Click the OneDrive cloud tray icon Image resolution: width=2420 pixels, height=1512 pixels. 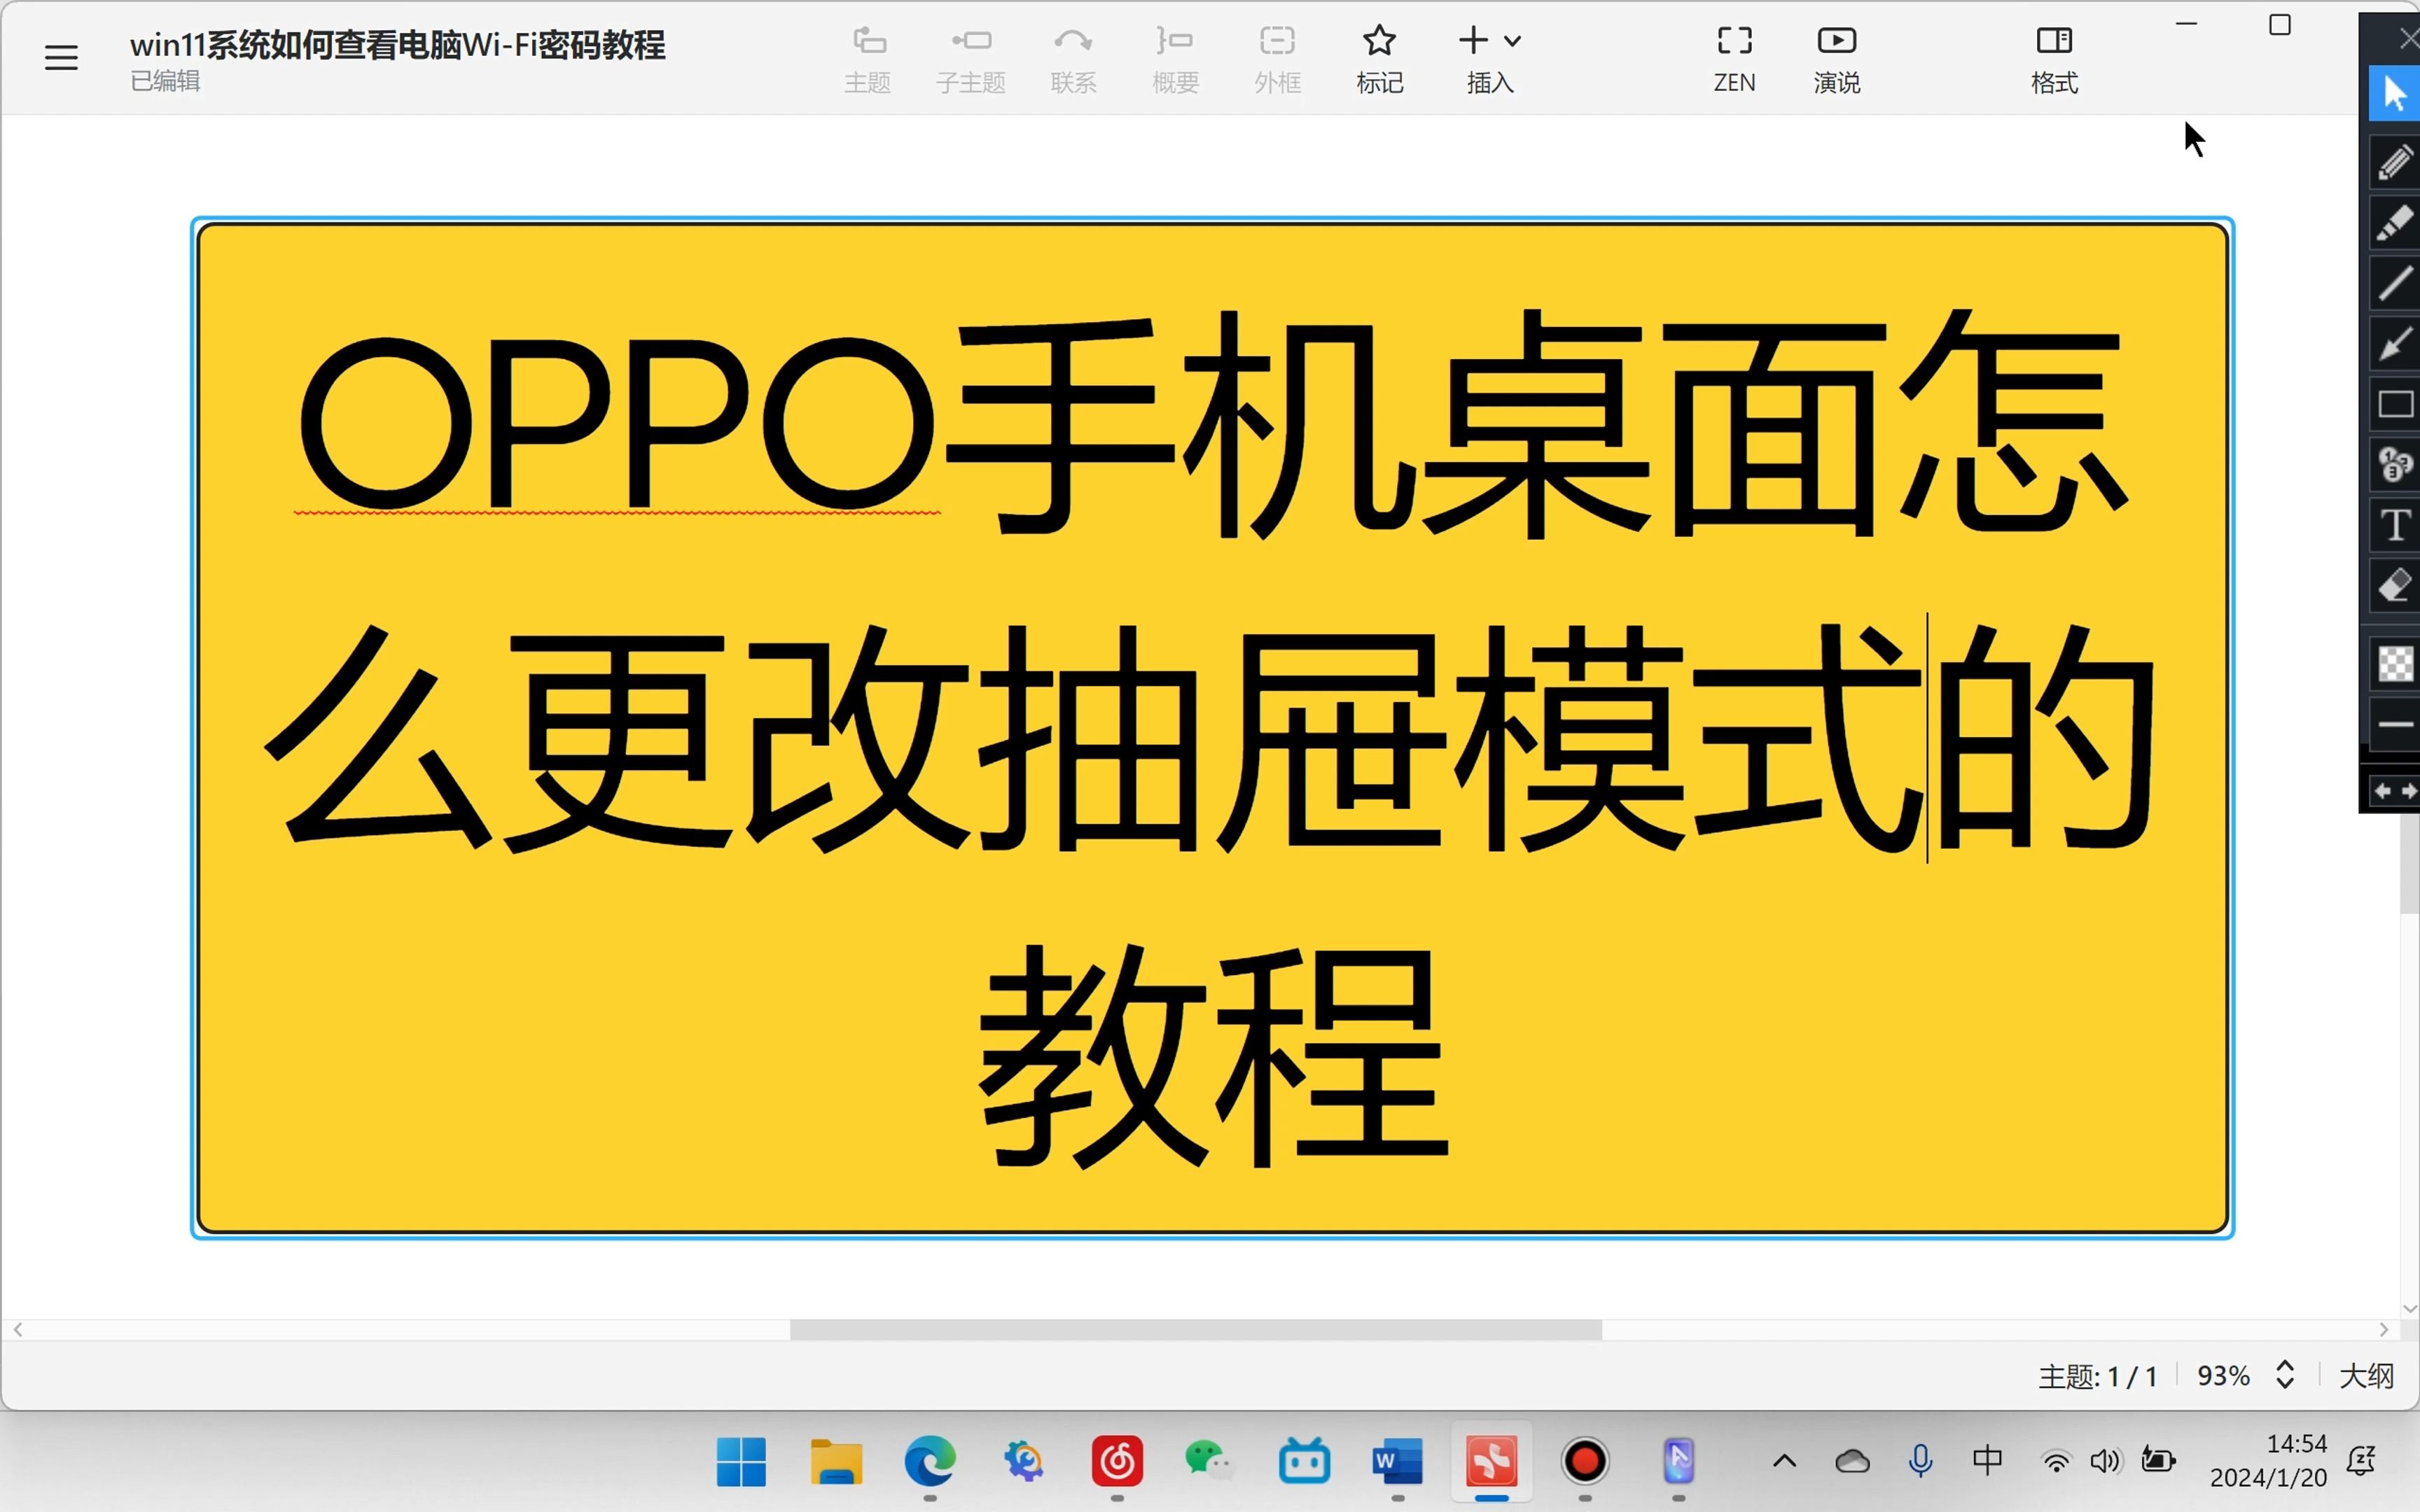click(x=1853, y=1462)
